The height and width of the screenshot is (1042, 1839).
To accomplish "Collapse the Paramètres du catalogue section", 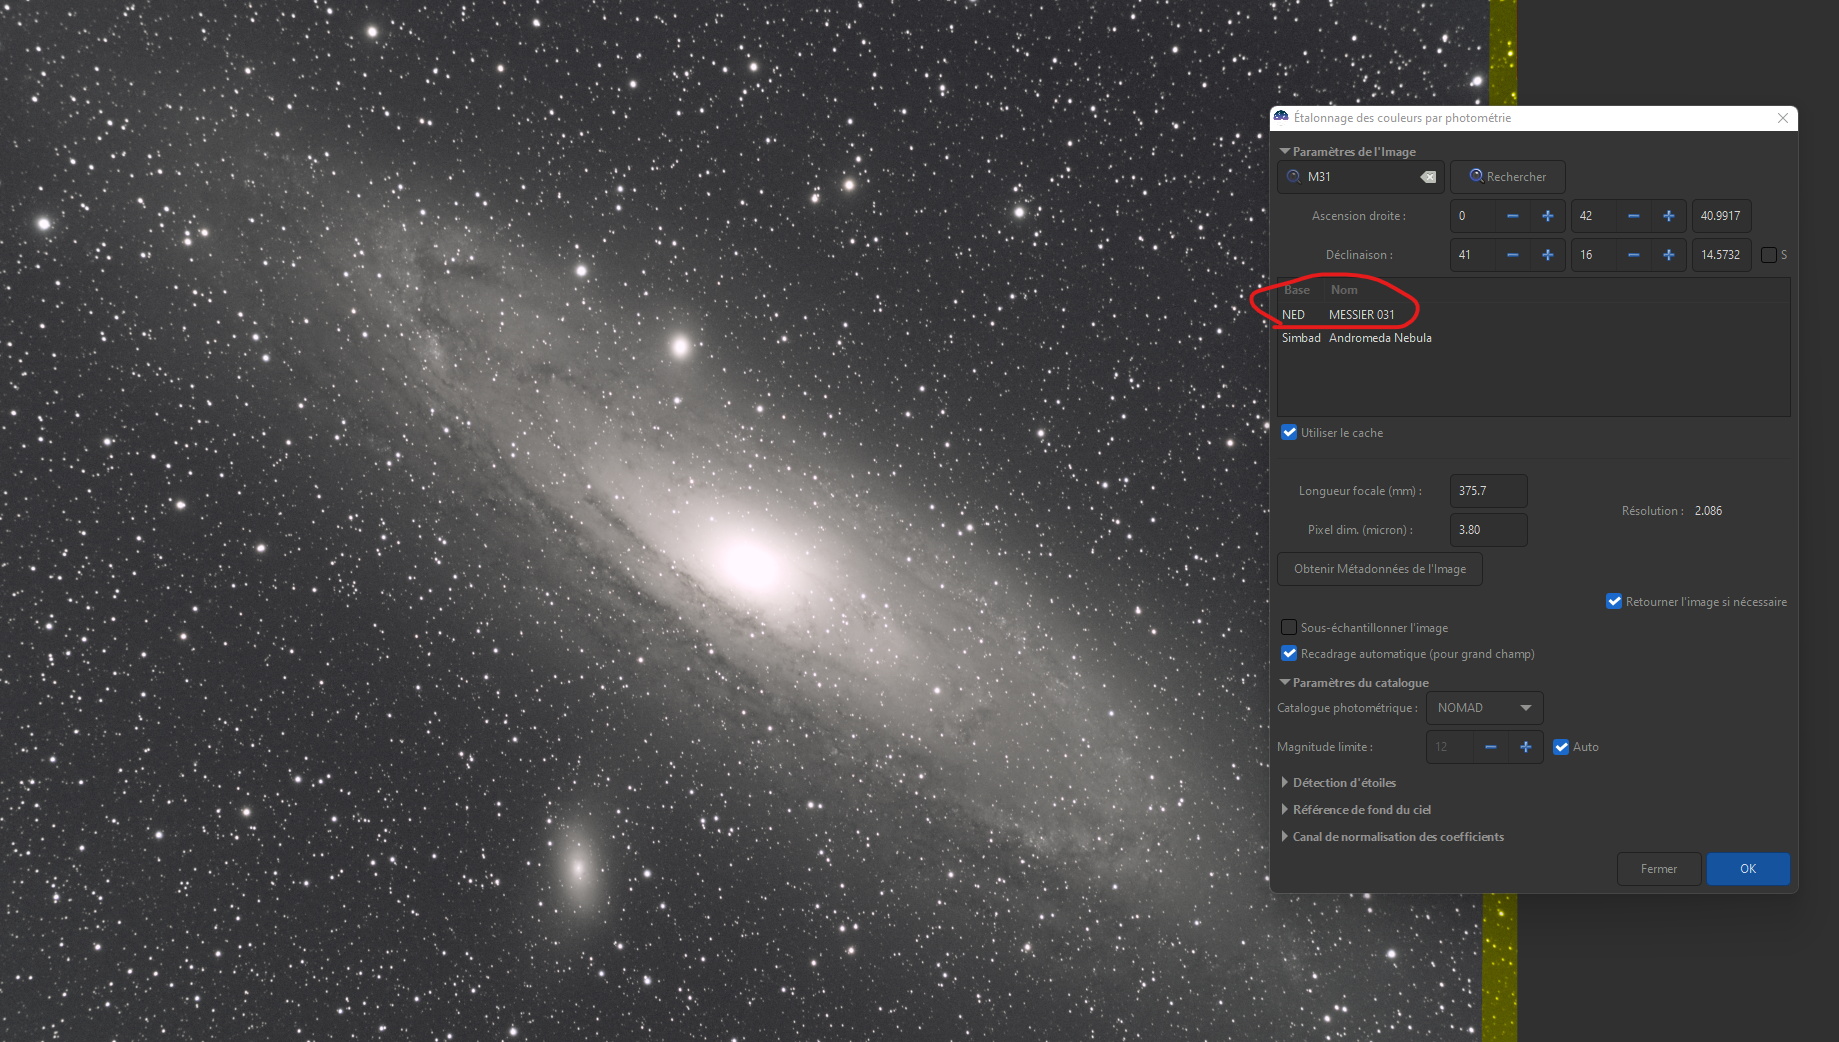I will click(x=1285, y=683).
